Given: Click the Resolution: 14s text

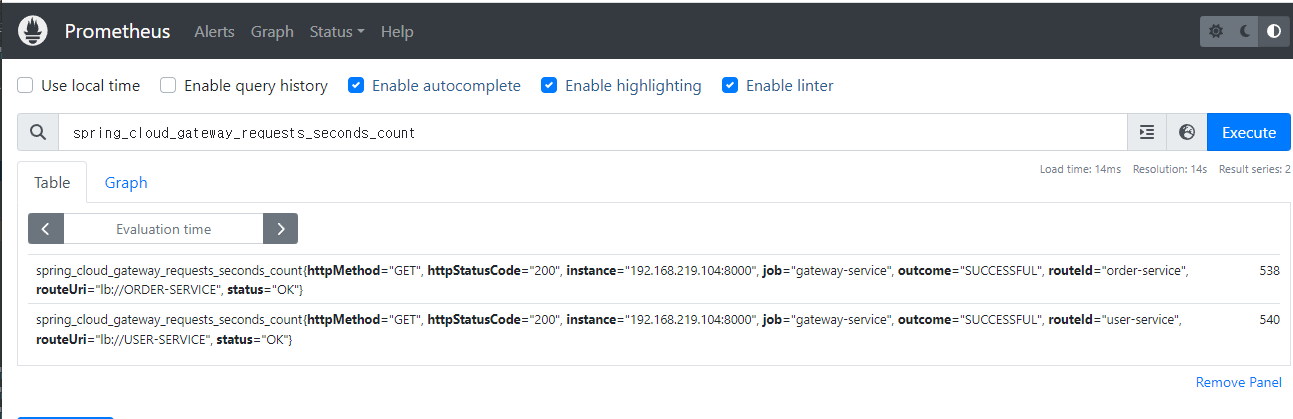Looking at the screenshot, I should pos(1170,169).
